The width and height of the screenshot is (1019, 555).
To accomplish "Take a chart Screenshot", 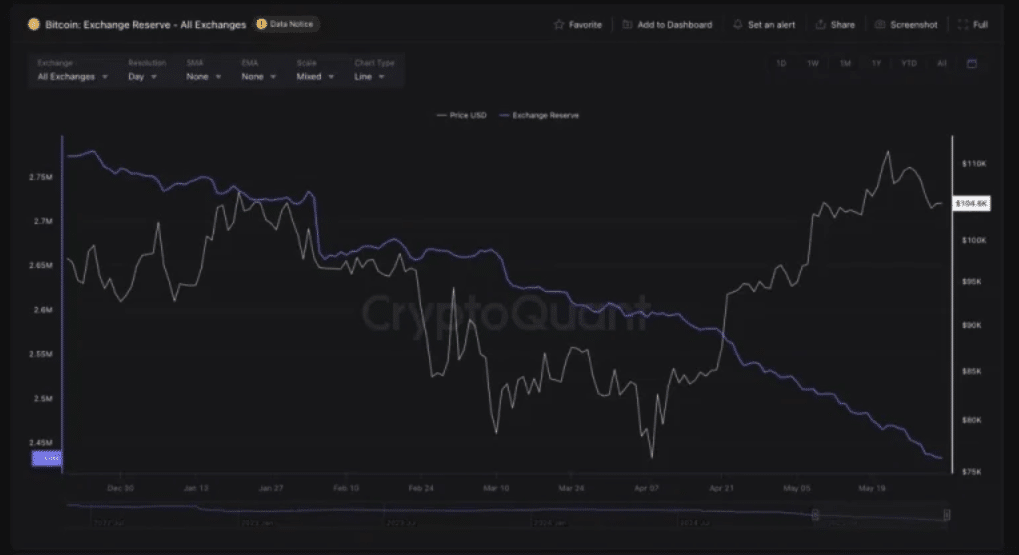I will [907, 25].
